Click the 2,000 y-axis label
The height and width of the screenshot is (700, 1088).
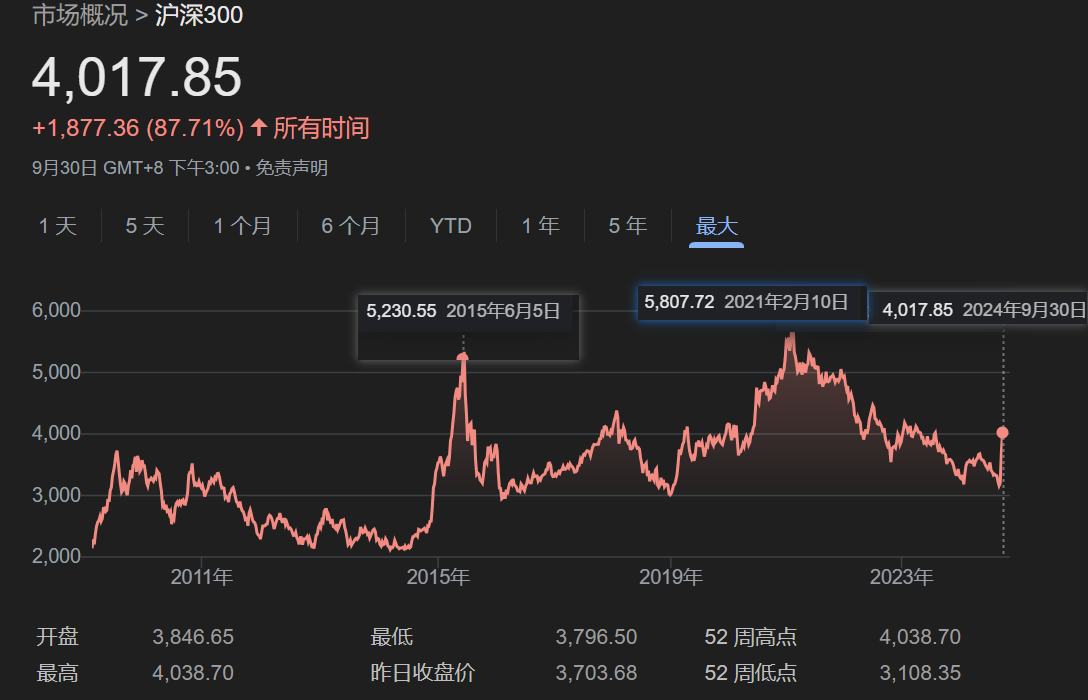click(56, 556)
